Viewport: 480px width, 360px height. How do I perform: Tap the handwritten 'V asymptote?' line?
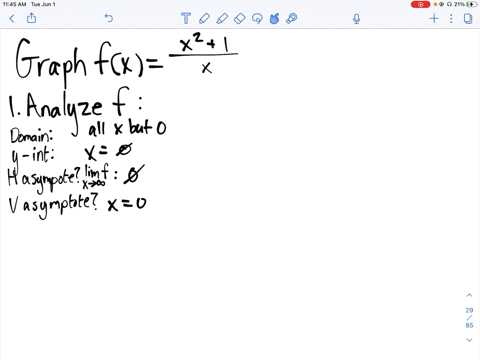pyautogui.click(x=53, y=206)
